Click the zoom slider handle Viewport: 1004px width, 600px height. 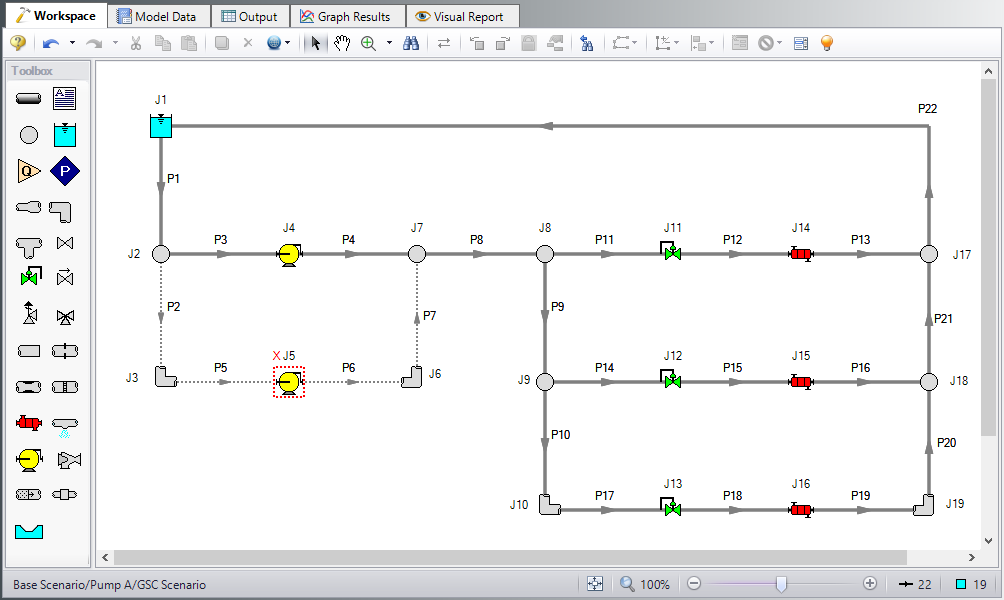pos(781,584)
